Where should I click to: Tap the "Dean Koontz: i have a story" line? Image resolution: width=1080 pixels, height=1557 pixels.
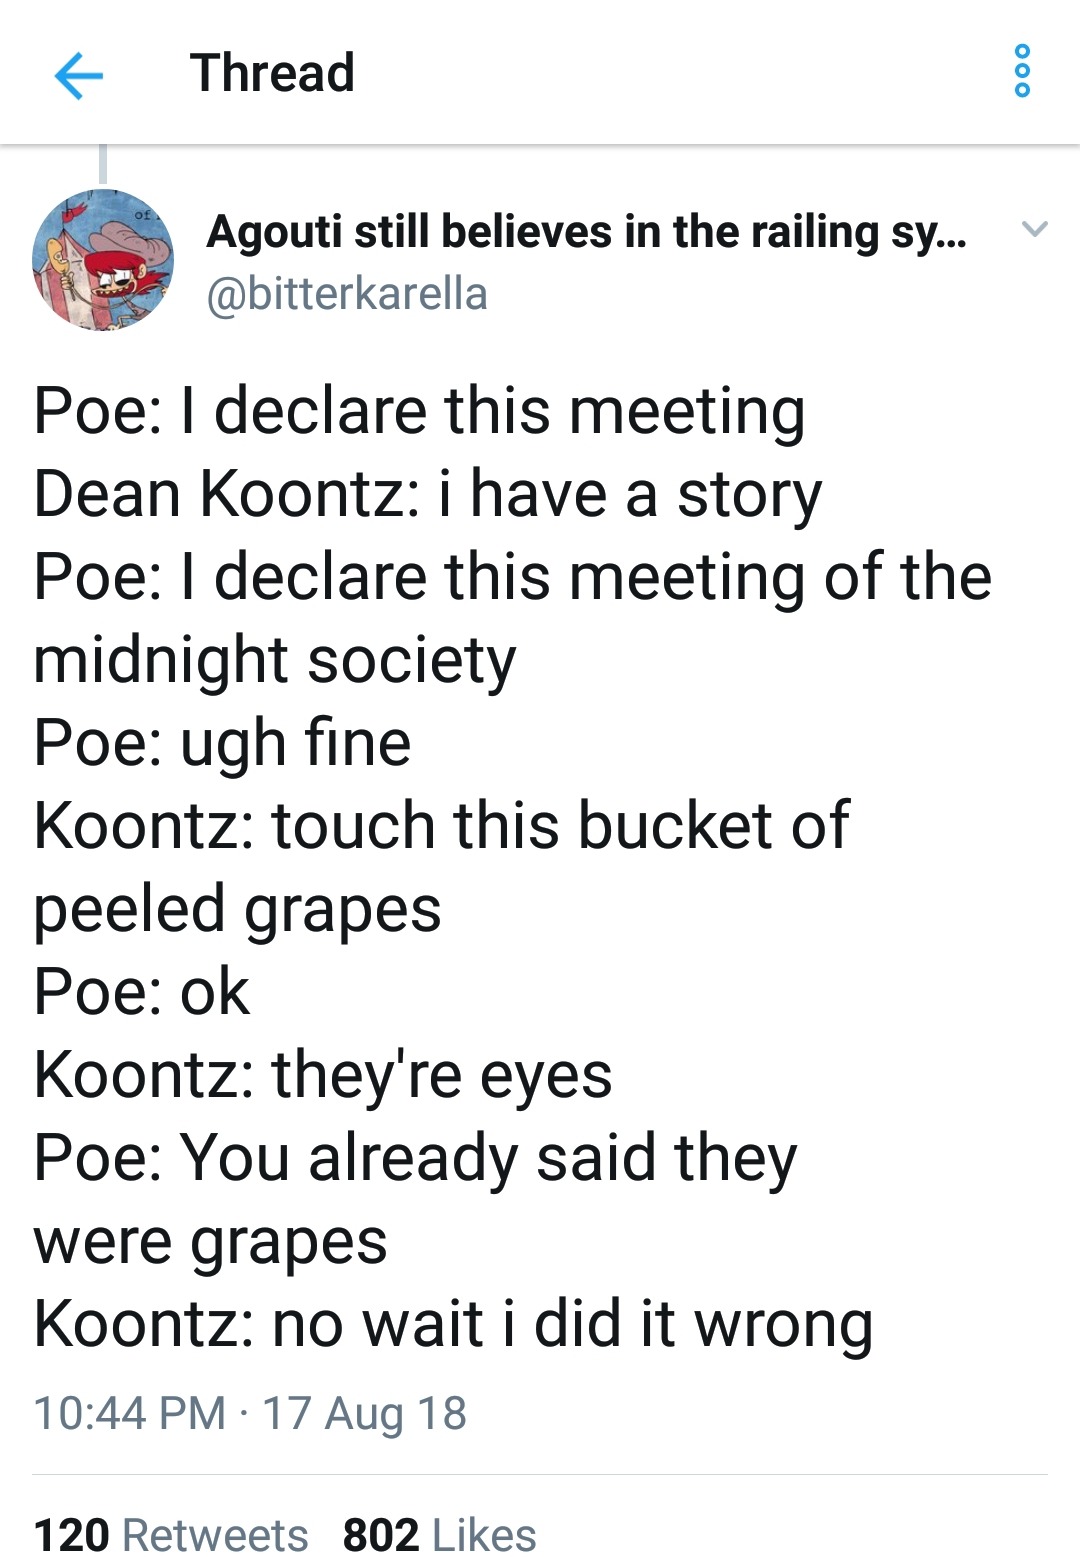(427, 494)
